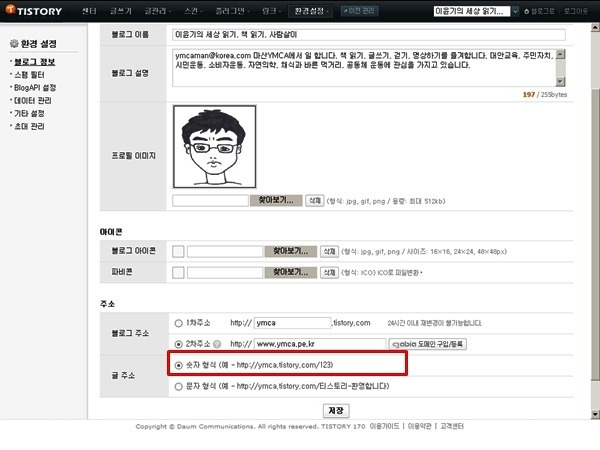
Task: Expand the 글관리 top menu
Action: [157, 11]
